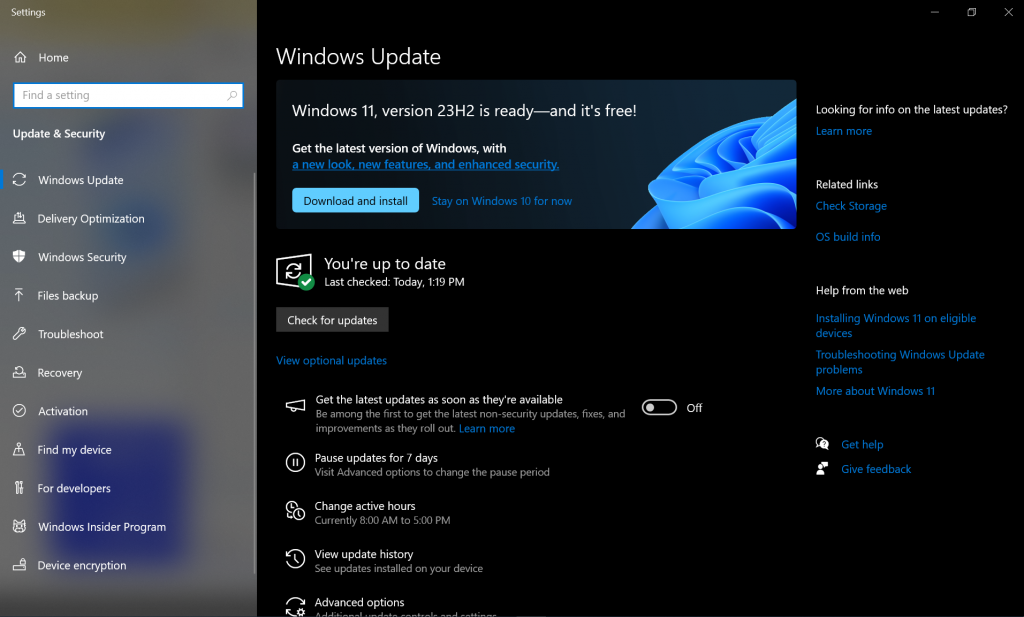
Task: Click the Device encryption lock icon
Action: click(x=20, y=565)
